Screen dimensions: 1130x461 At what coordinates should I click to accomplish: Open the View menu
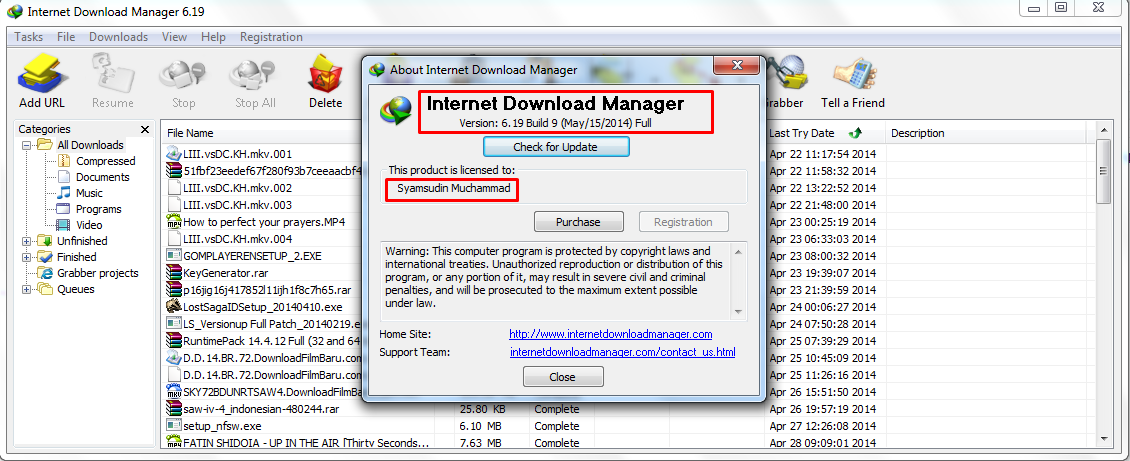[174, 37]
